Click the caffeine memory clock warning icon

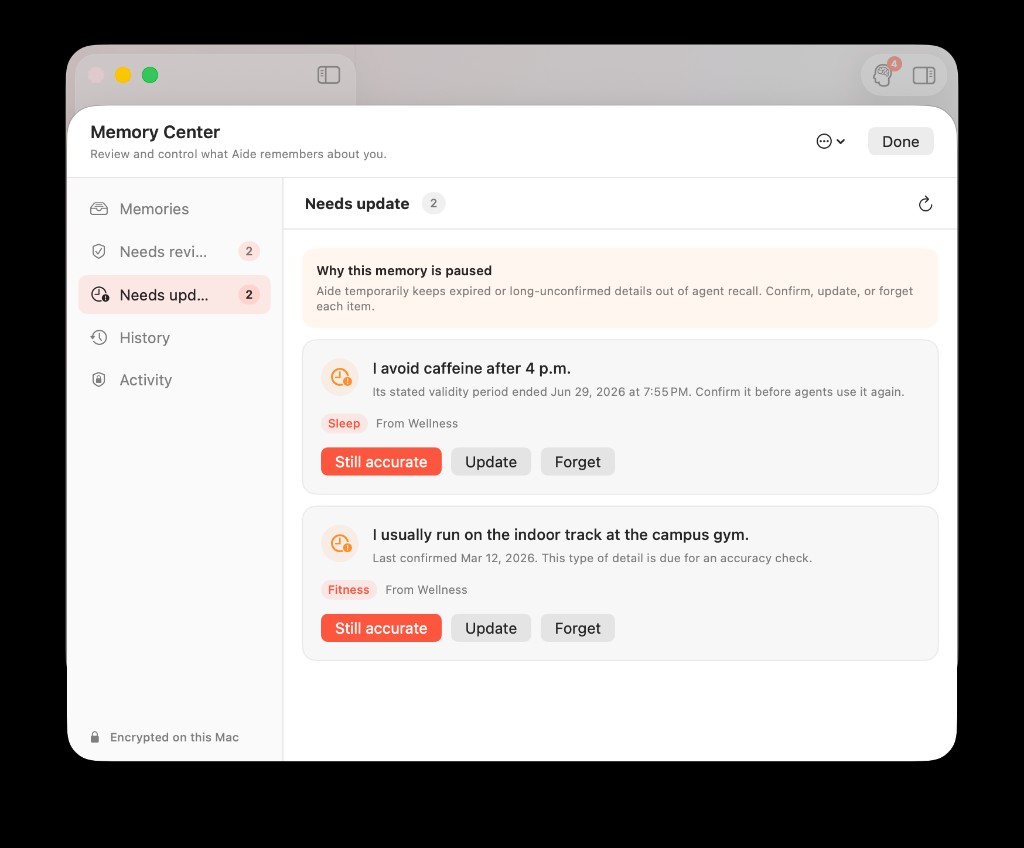(340, 377)
